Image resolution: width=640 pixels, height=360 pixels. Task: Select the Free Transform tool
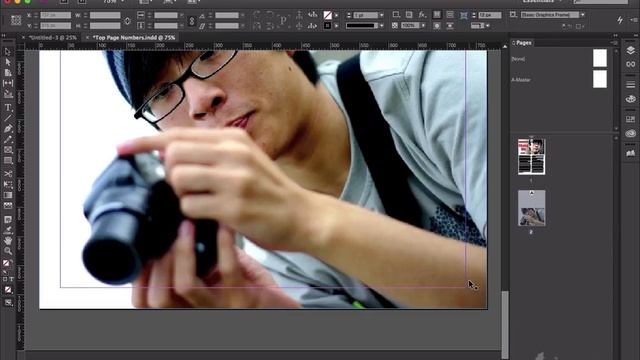pos(8,184)
